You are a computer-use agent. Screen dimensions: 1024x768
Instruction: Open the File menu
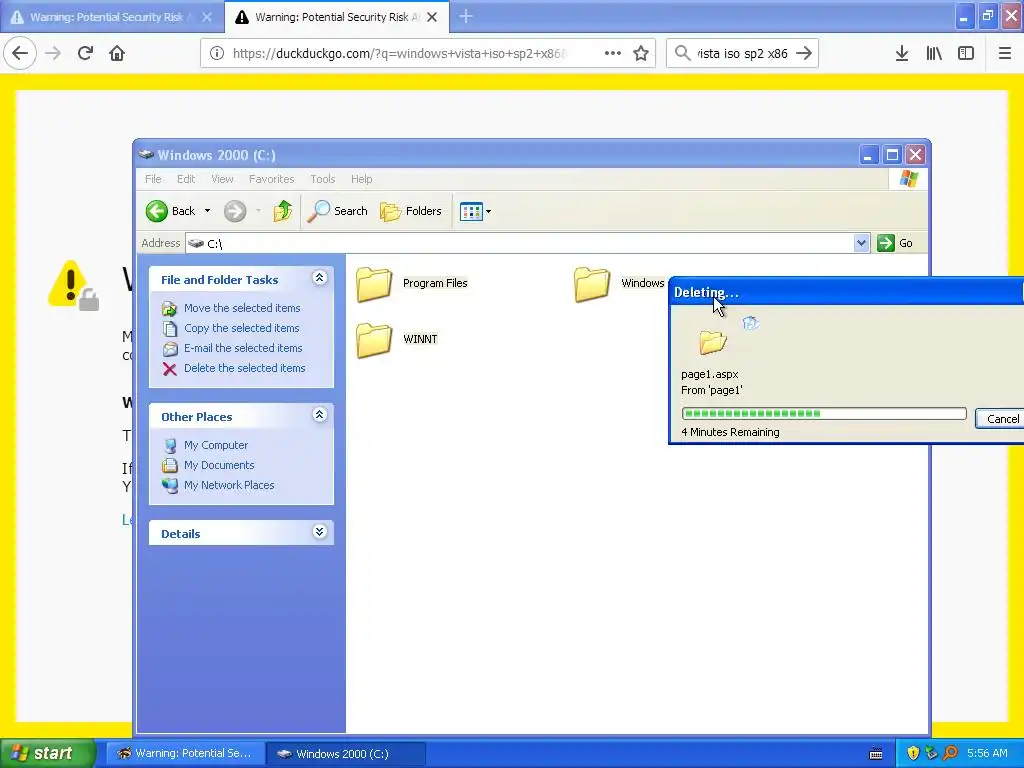(153, 179)
